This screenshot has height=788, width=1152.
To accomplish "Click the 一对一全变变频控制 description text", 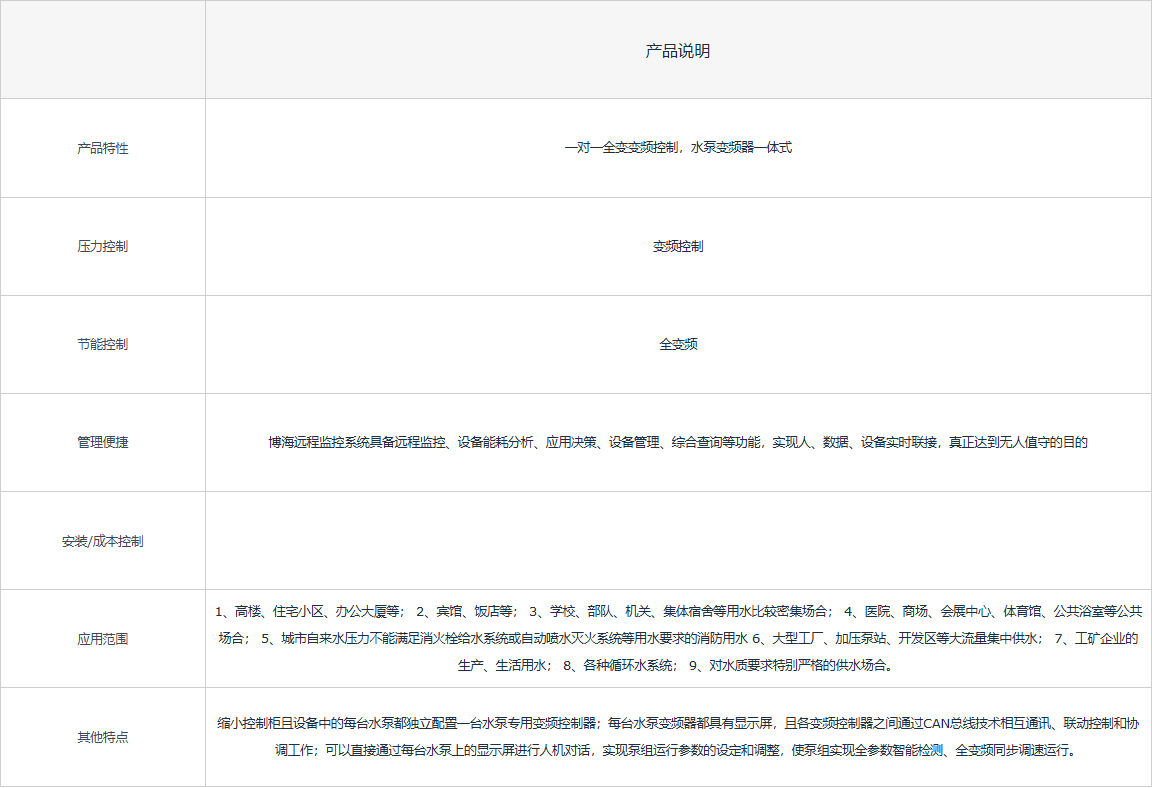I will [678, 148].
